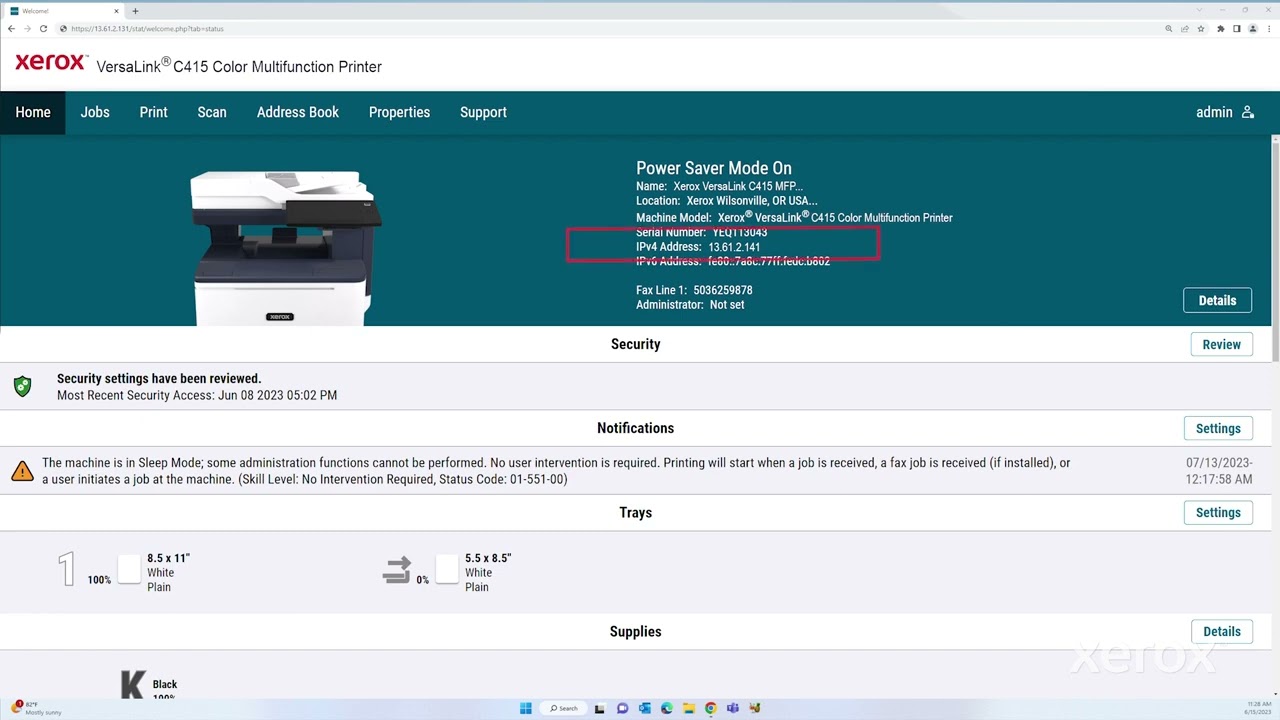The image size is (1280, 720).
Task: Click the taskbar Search box
Action: (x=563, y=708)
